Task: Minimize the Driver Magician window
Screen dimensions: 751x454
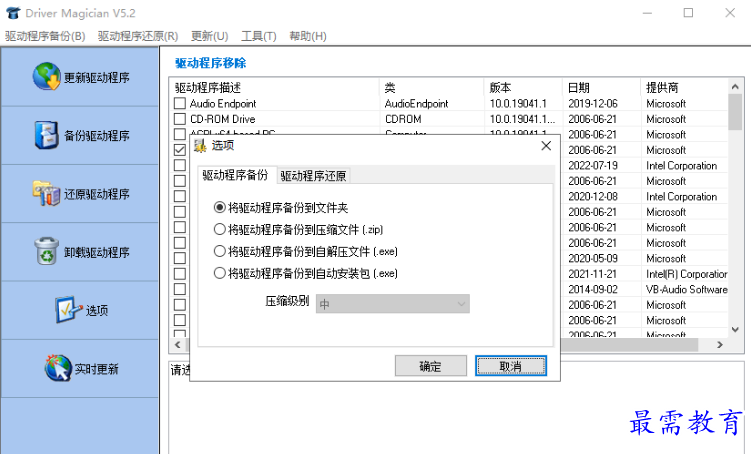Action: click(647, 13)
